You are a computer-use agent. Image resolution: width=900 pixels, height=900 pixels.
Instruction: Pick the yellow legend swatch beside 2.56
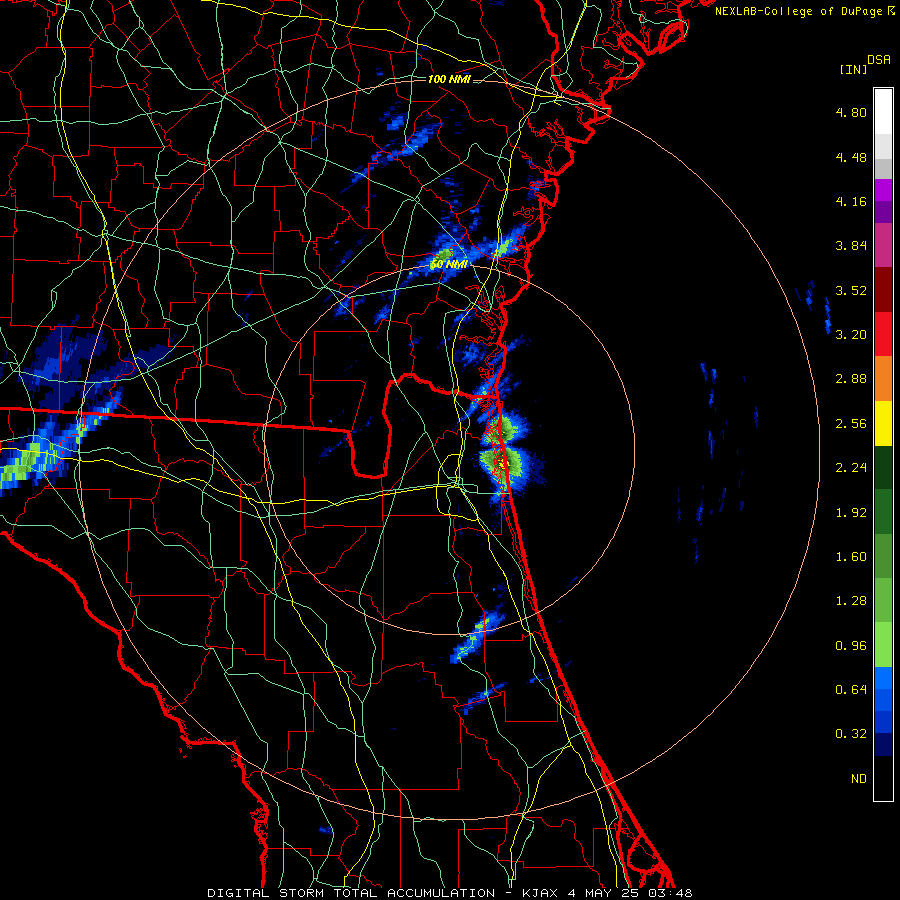(x=883, y=424)
